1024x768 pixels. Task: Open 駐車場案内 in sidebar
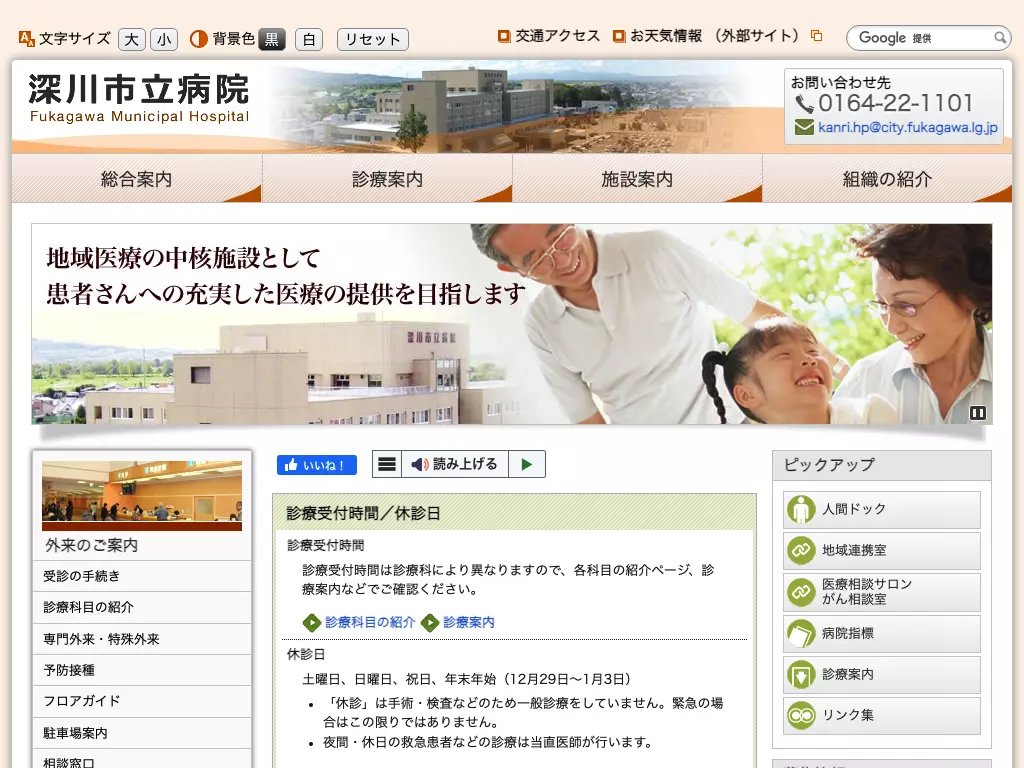(x=142, y=733)
